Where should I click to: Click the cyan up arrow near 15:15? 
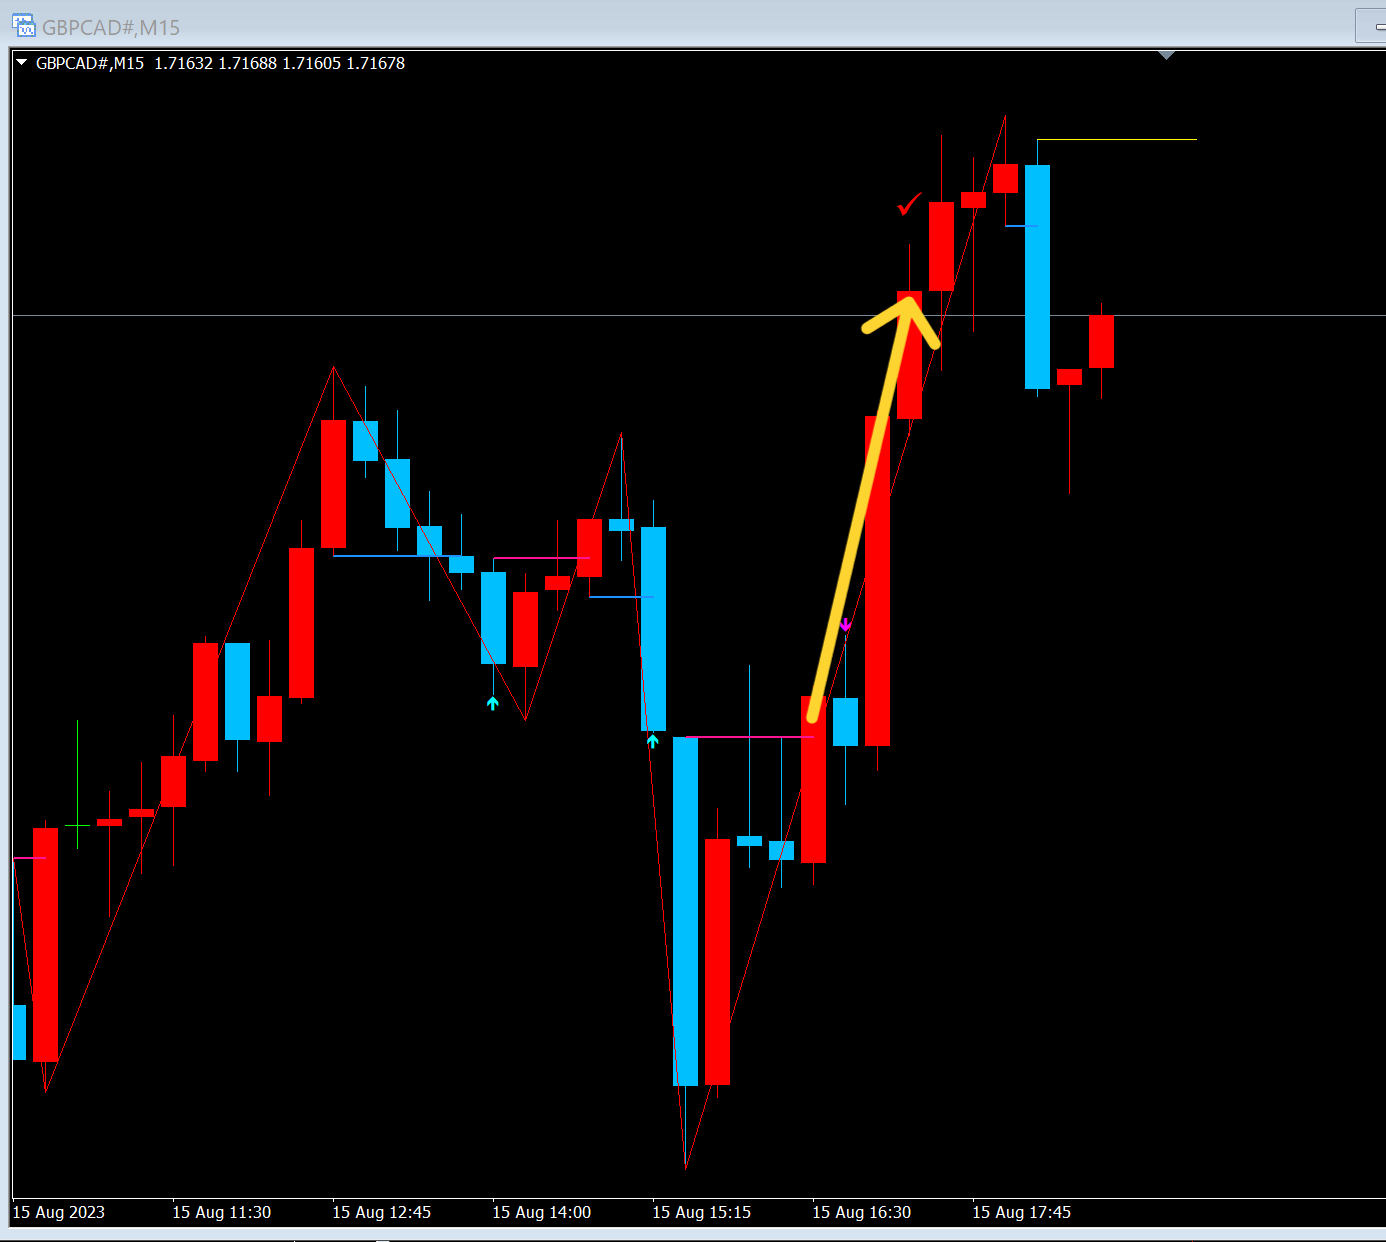[x=652, y=741]
